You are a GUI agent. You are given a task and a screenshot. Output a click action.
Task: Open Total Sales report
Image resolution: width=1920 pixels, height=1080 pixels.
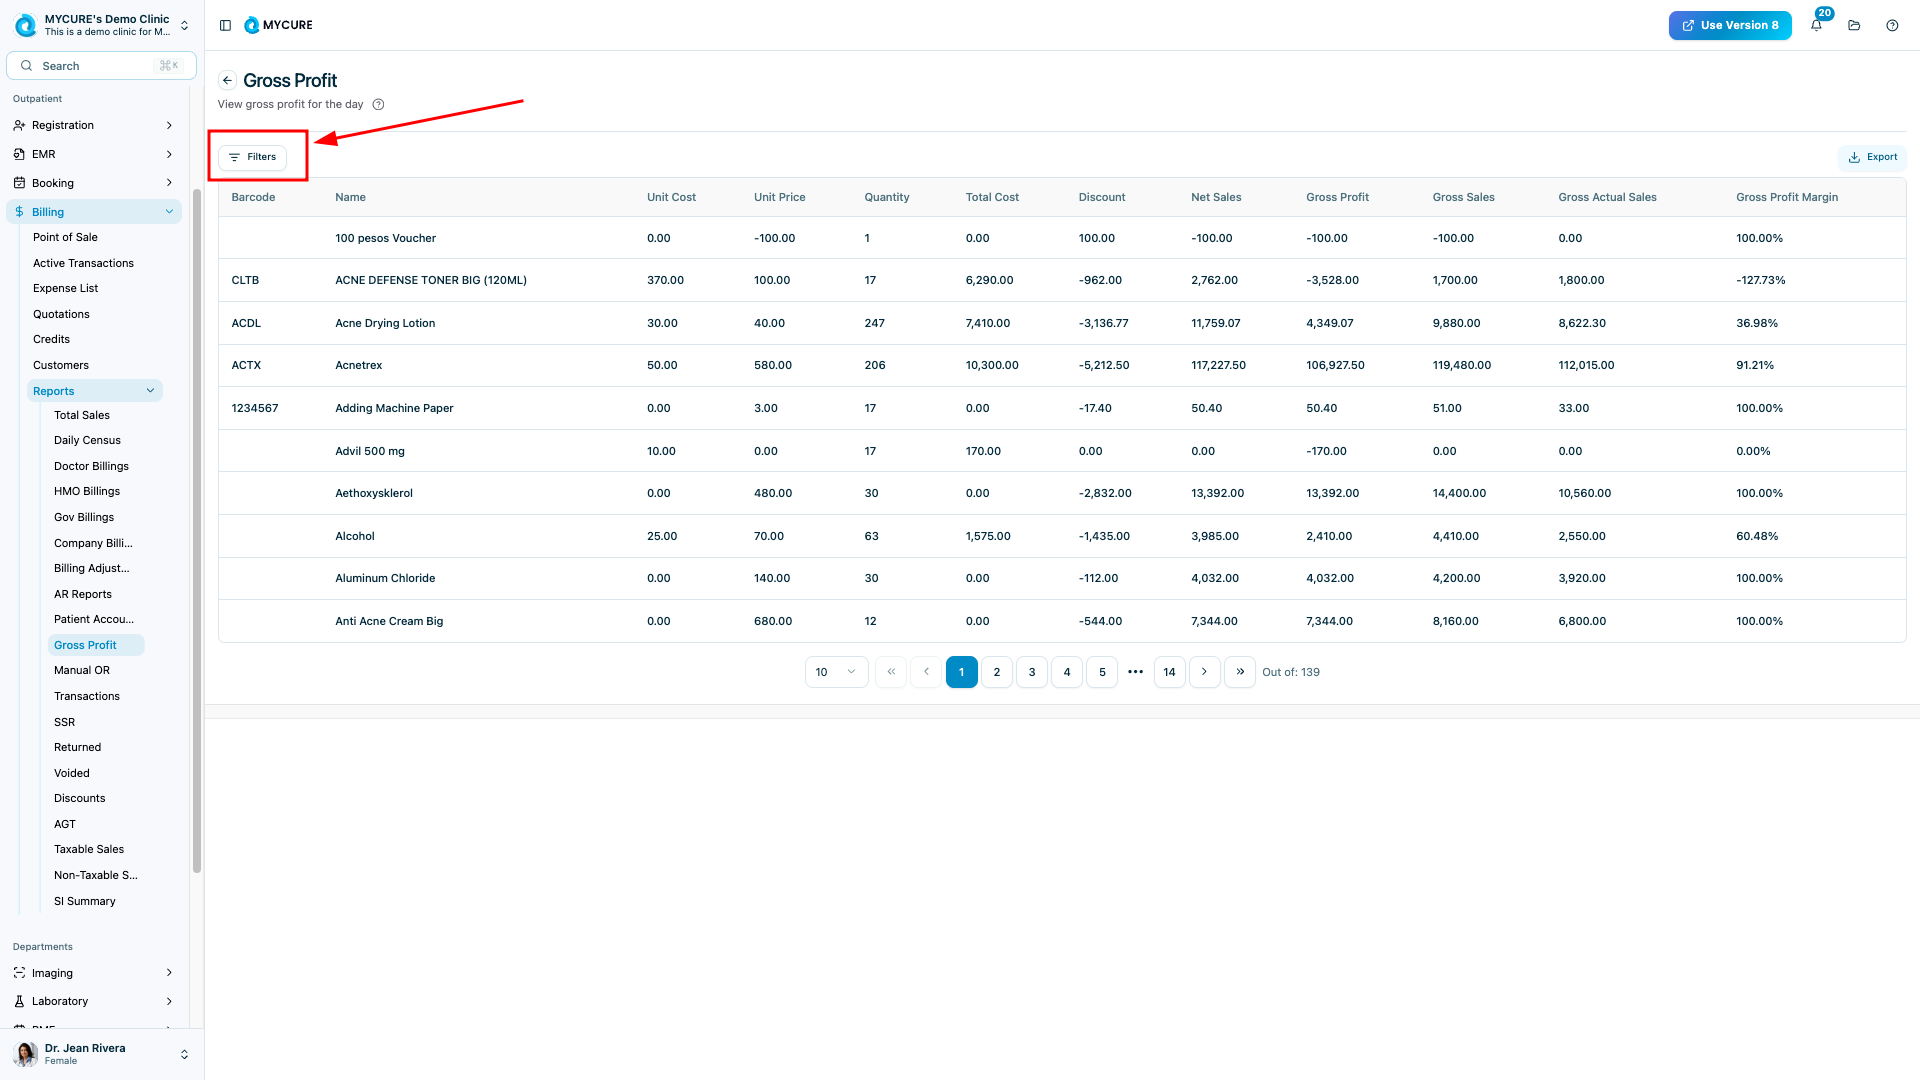[x=82, y=415]
